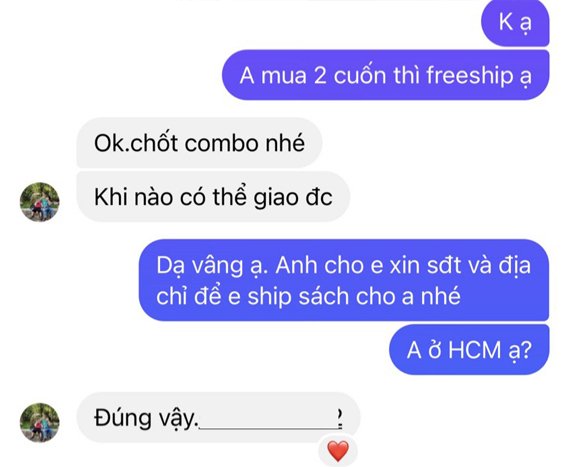The height and width of the screenshot is (467, 583).
Task: Select the "A mua 2 cuốn thì freeship ạ" bubble
Action: click(386, 75)
